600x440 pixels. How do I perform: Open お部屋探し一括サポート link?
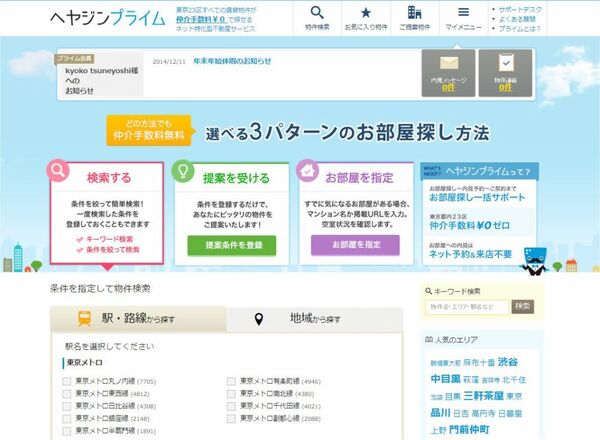pyautogui.click(x=477, y=197)
